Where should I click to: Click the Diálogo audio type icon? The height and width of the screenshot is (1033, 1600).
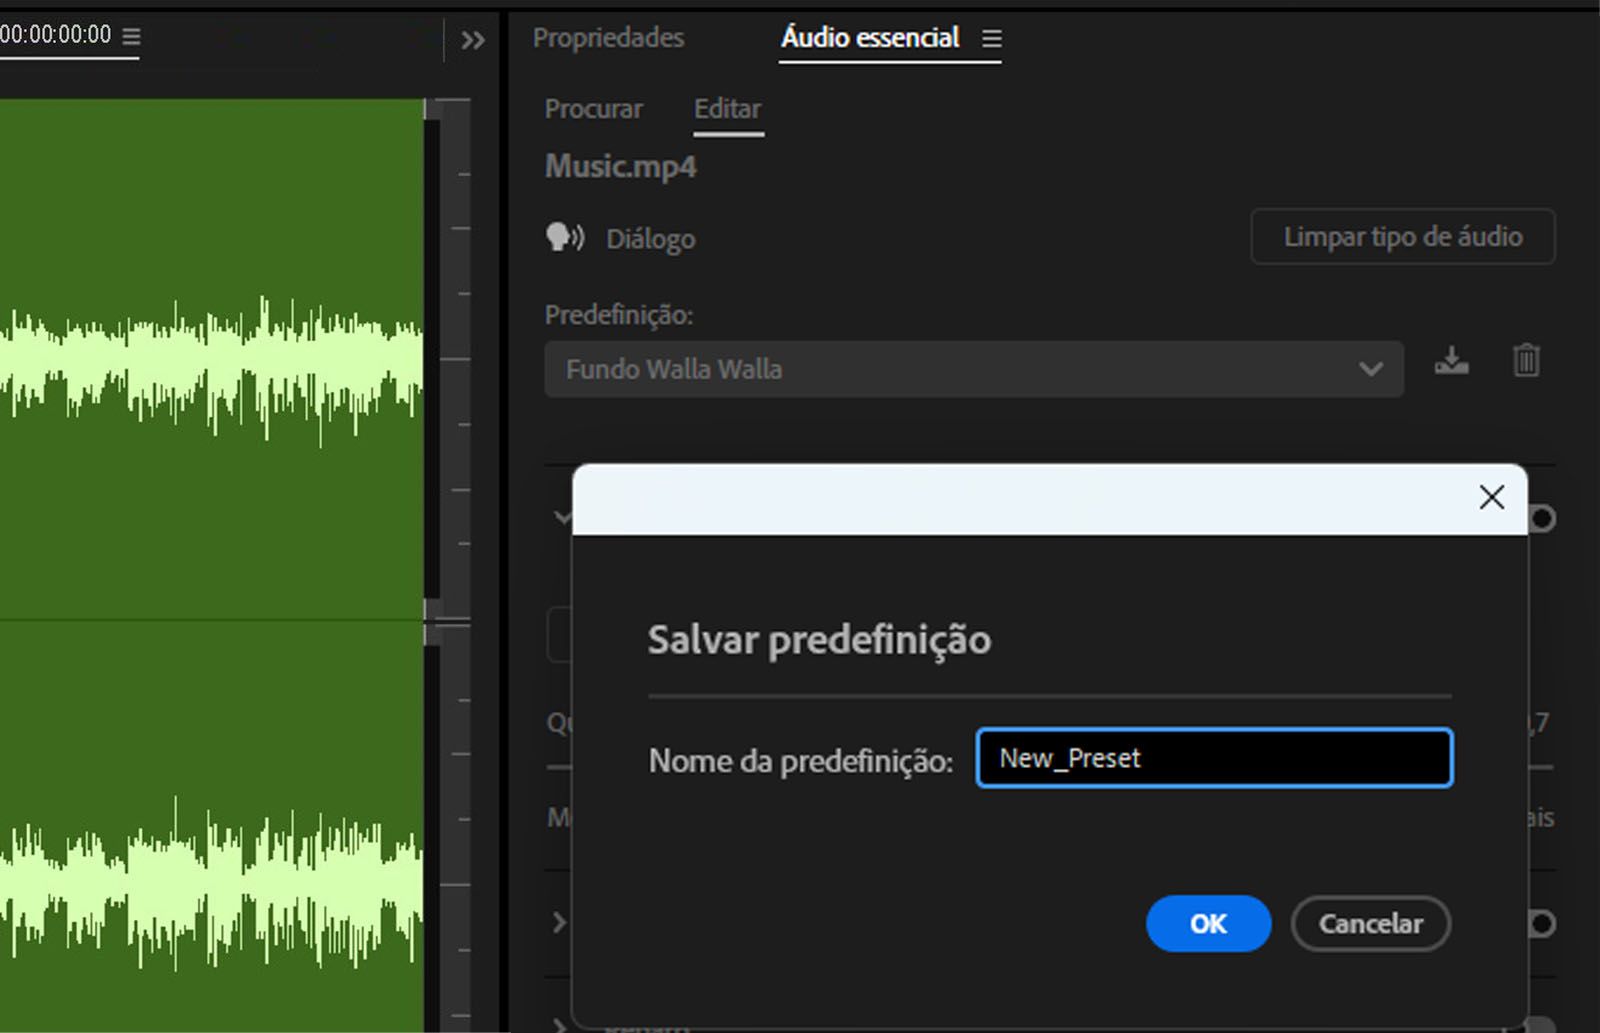click(x=566, y=238)
